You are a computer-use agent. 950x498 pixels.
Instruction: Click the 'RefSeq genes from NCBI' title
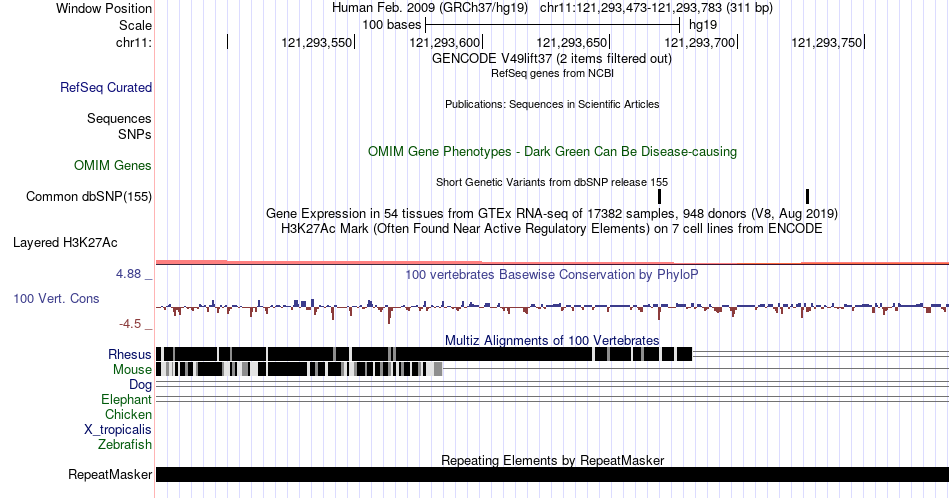point(552,73)
